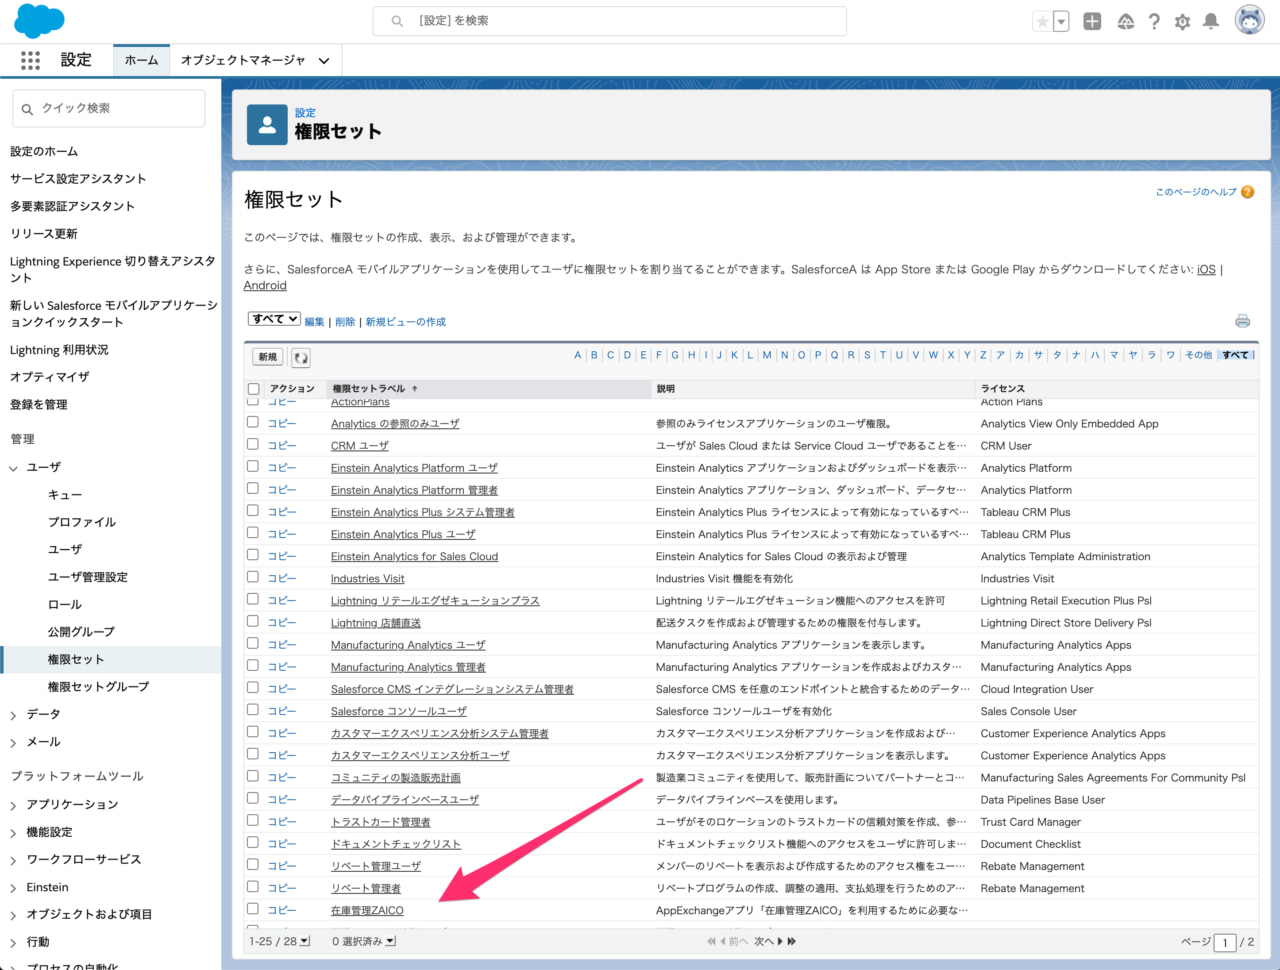
Task: Click the 削除 view link
Action: click(x=345, y=322)
